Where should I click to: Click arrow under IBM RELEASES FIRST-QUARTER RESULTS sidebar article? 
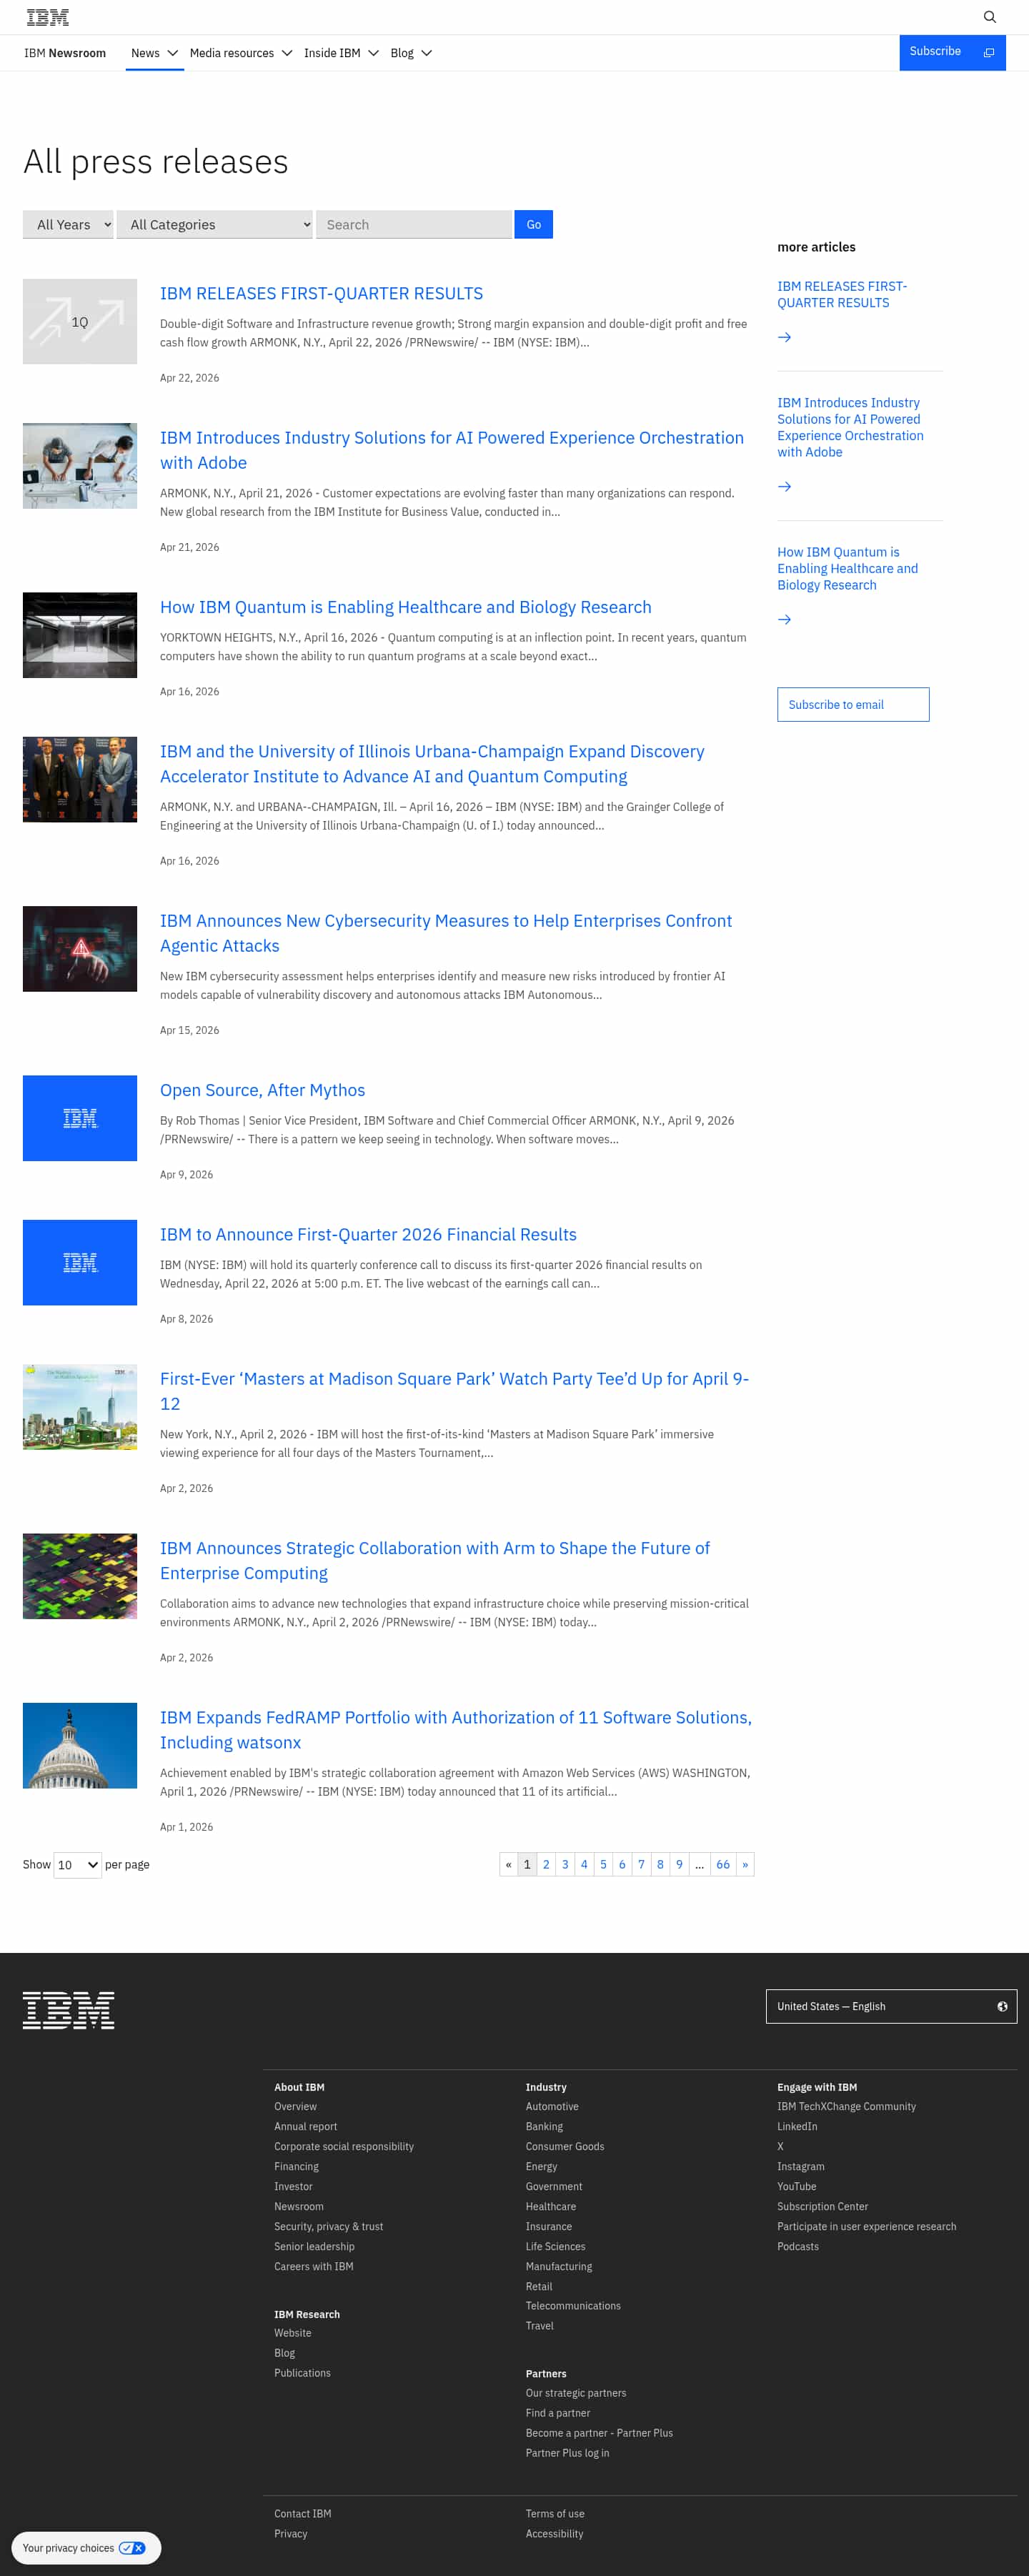784,337
